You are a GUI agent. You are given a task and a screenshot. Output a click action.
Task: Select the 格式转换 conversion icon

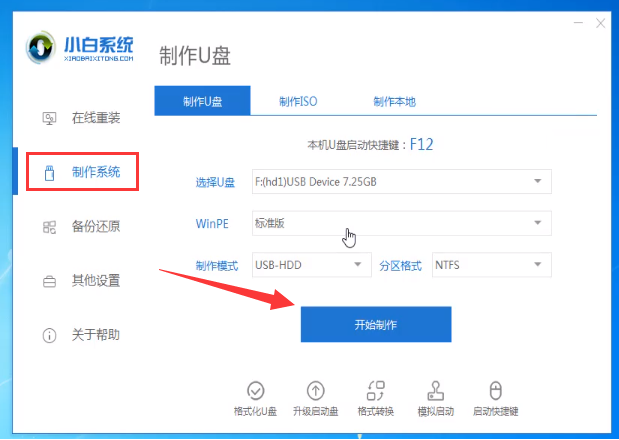click(x=376, y=391)
